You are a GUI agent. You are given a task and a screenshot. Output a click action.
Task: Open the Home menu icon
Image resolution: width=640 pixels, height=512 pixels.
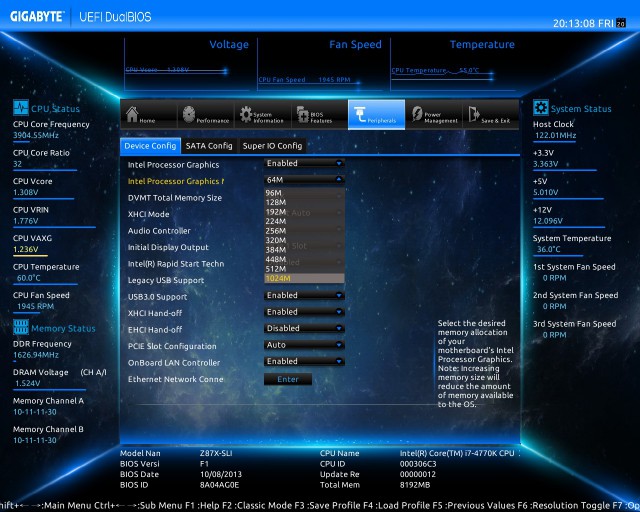(131, 114)
